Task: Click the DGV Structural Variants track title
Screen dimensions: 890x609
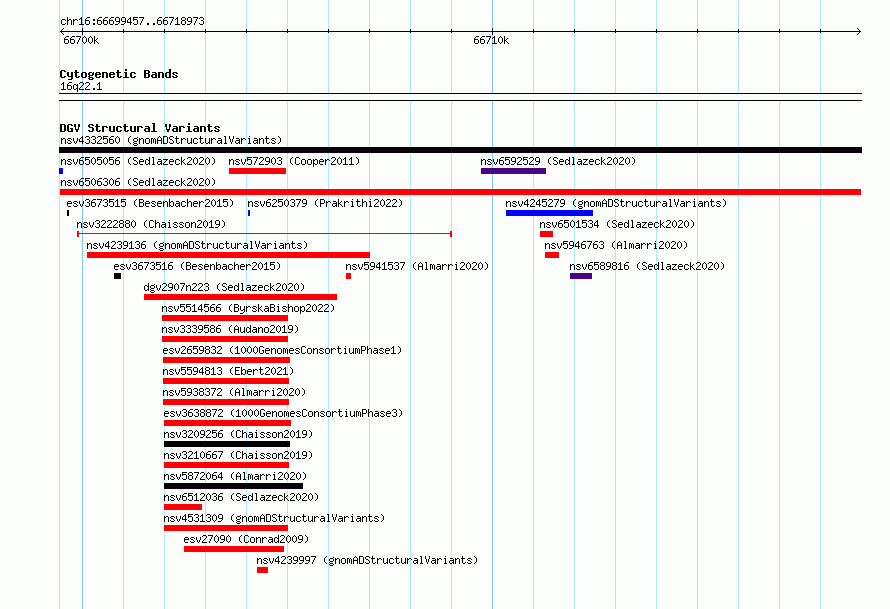Action: [140, 128]
